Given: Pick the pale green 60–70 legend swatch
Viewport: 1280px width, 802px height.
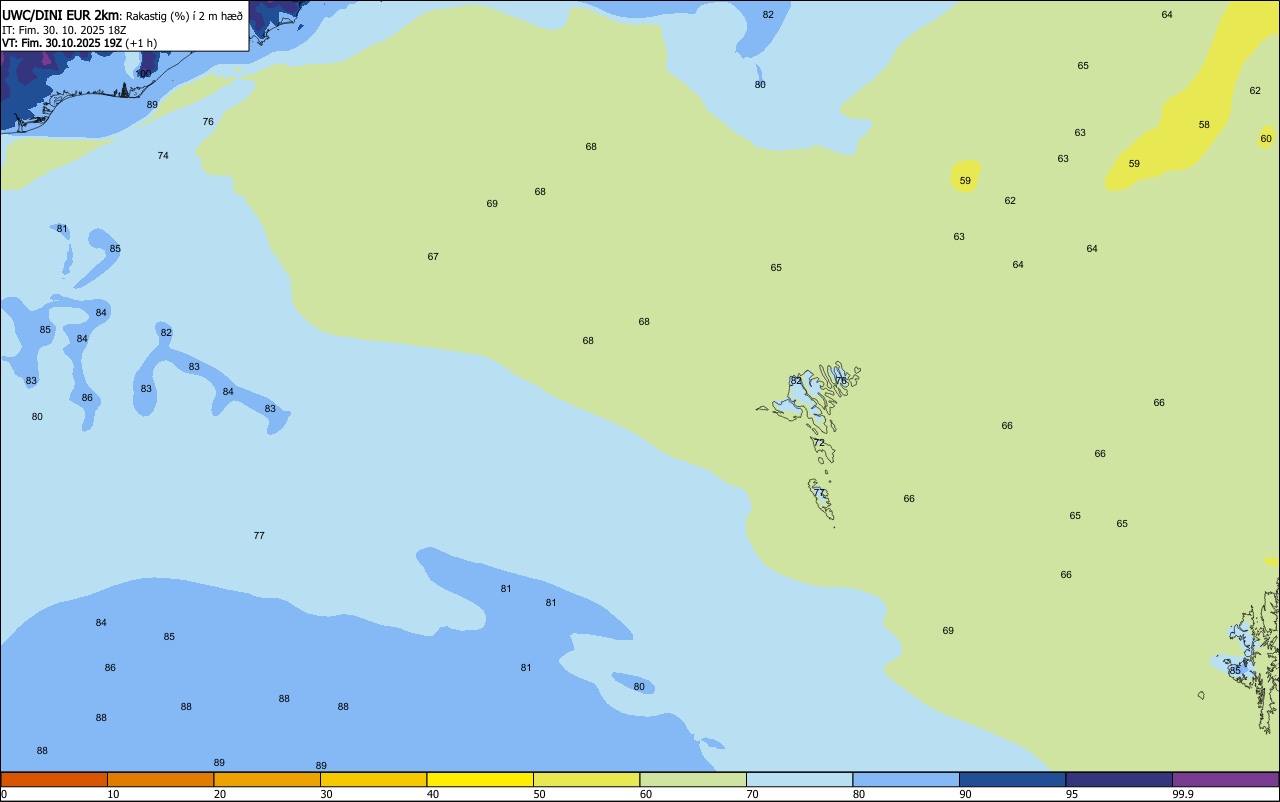Looking at the screenshot, I should 693,779.
